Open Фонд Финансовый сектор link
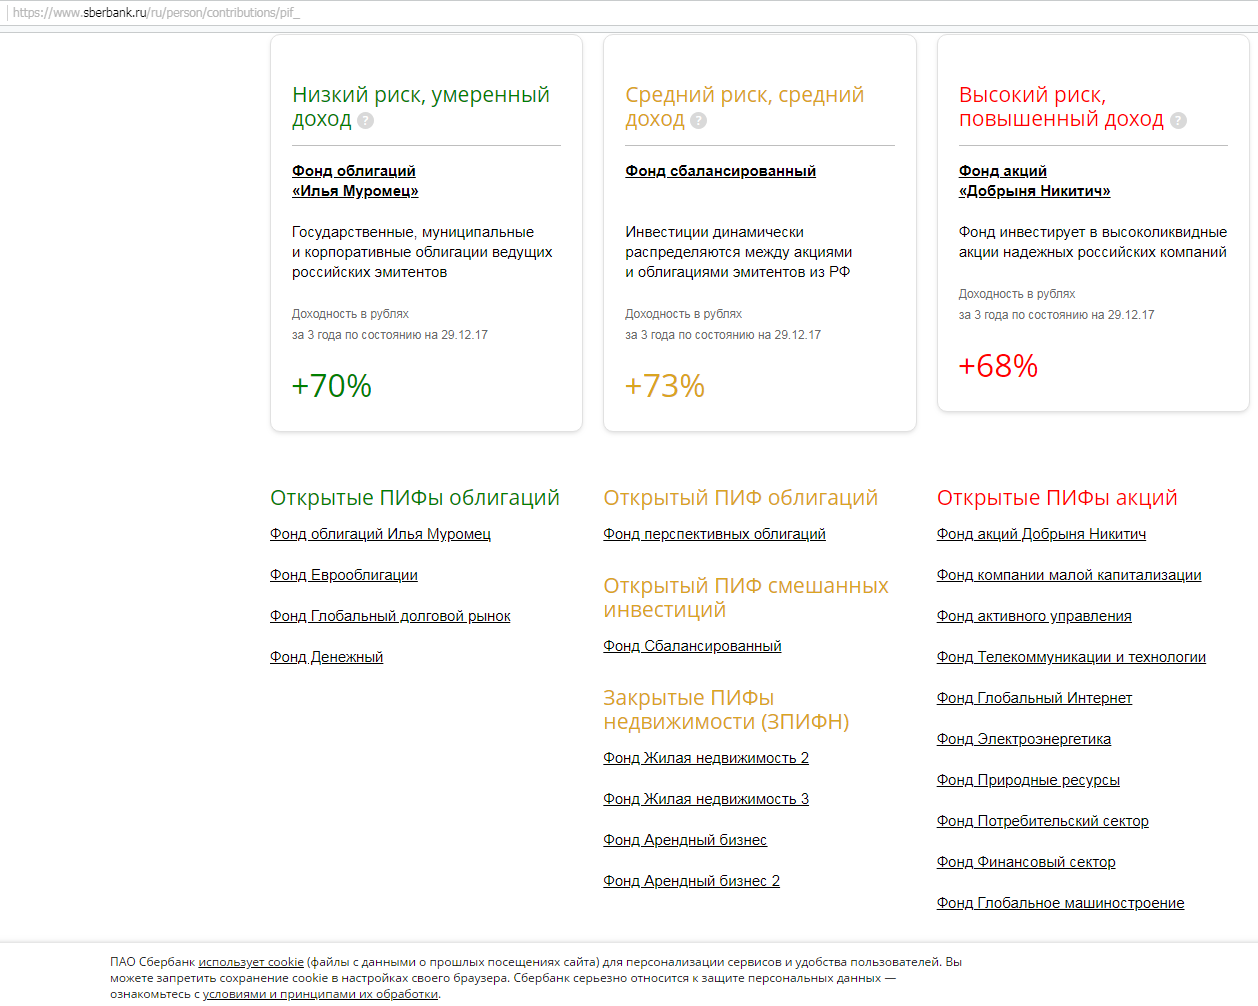 point(1026,862)
